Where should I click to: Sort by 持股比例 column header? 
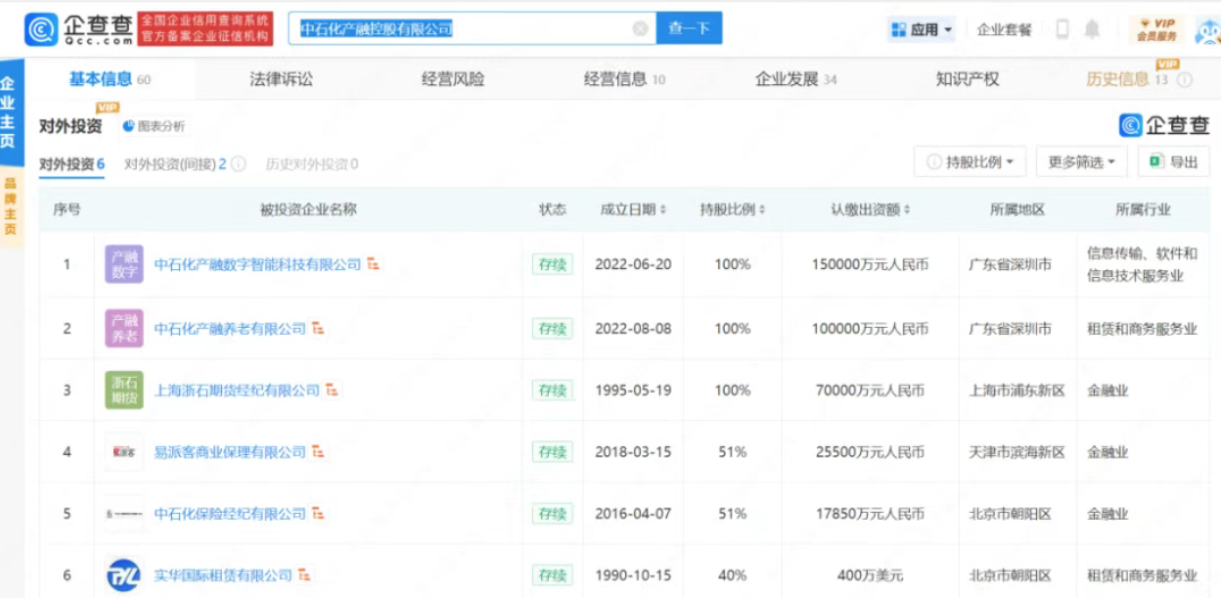point(732,210)
